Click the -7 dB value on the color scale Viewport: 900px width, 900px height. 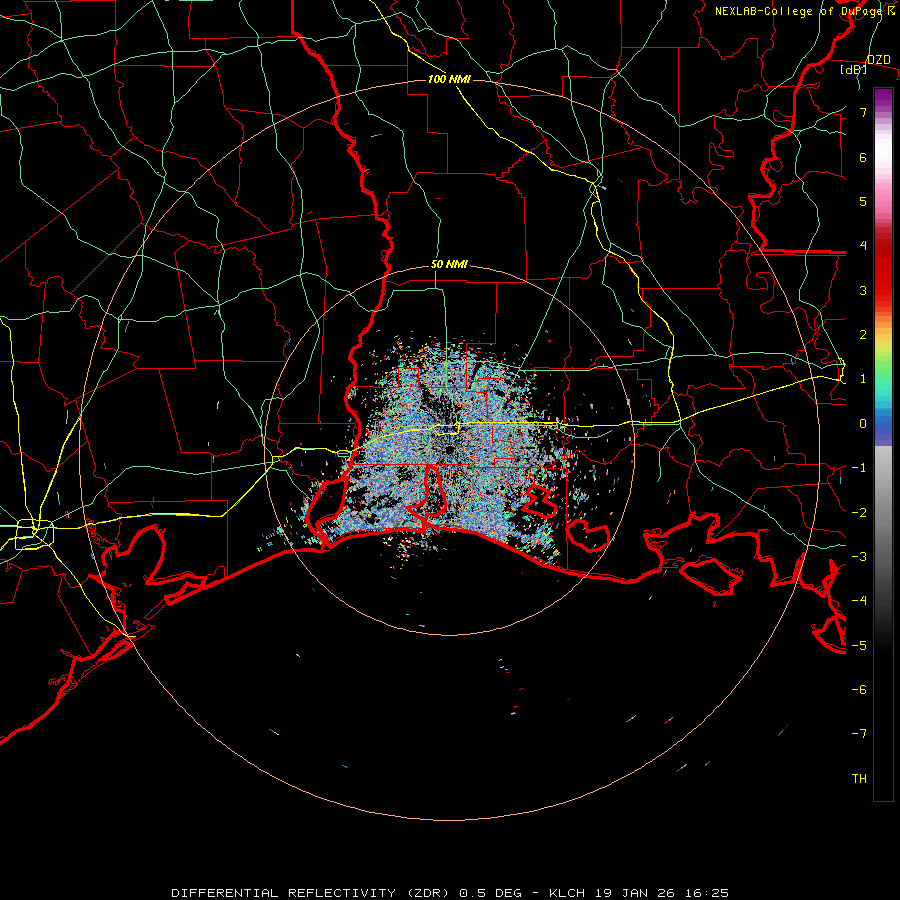pyautogui.click(x=859, y=734)
